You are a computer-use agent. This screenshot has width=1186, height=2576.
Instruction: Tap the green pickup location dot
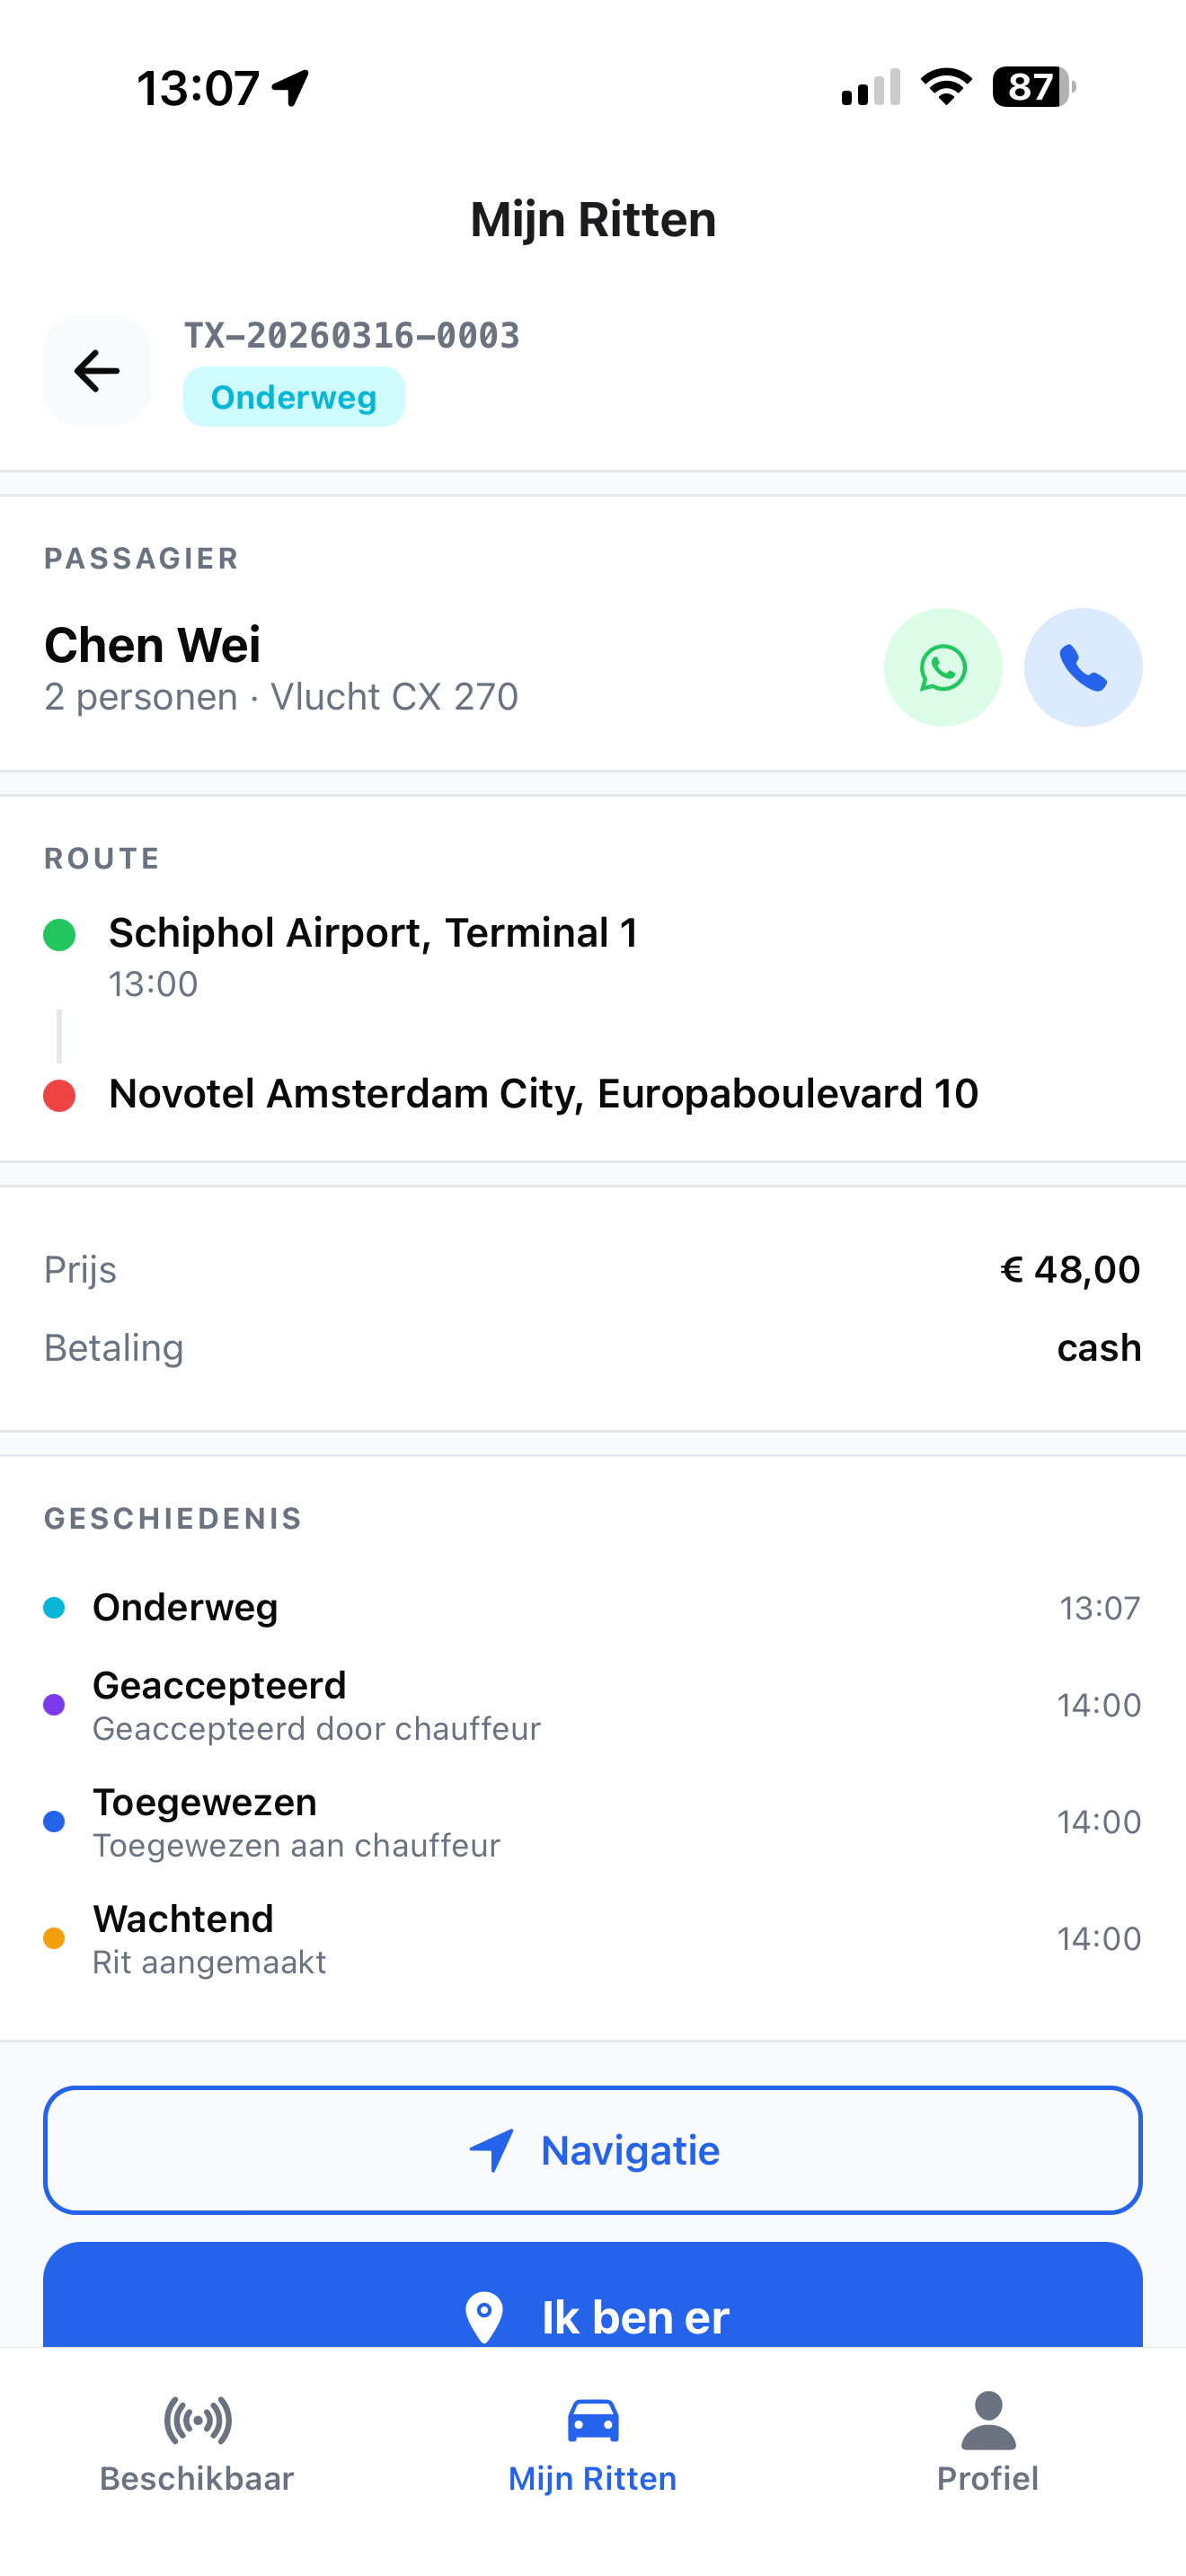tap(60, 935)
